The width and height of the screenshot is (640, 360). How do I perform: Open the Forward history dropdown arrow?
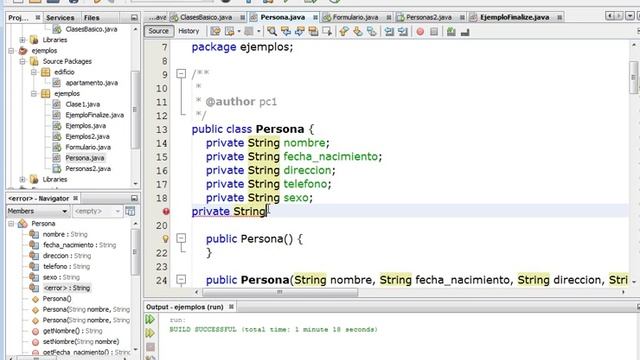tap(258, 31)
